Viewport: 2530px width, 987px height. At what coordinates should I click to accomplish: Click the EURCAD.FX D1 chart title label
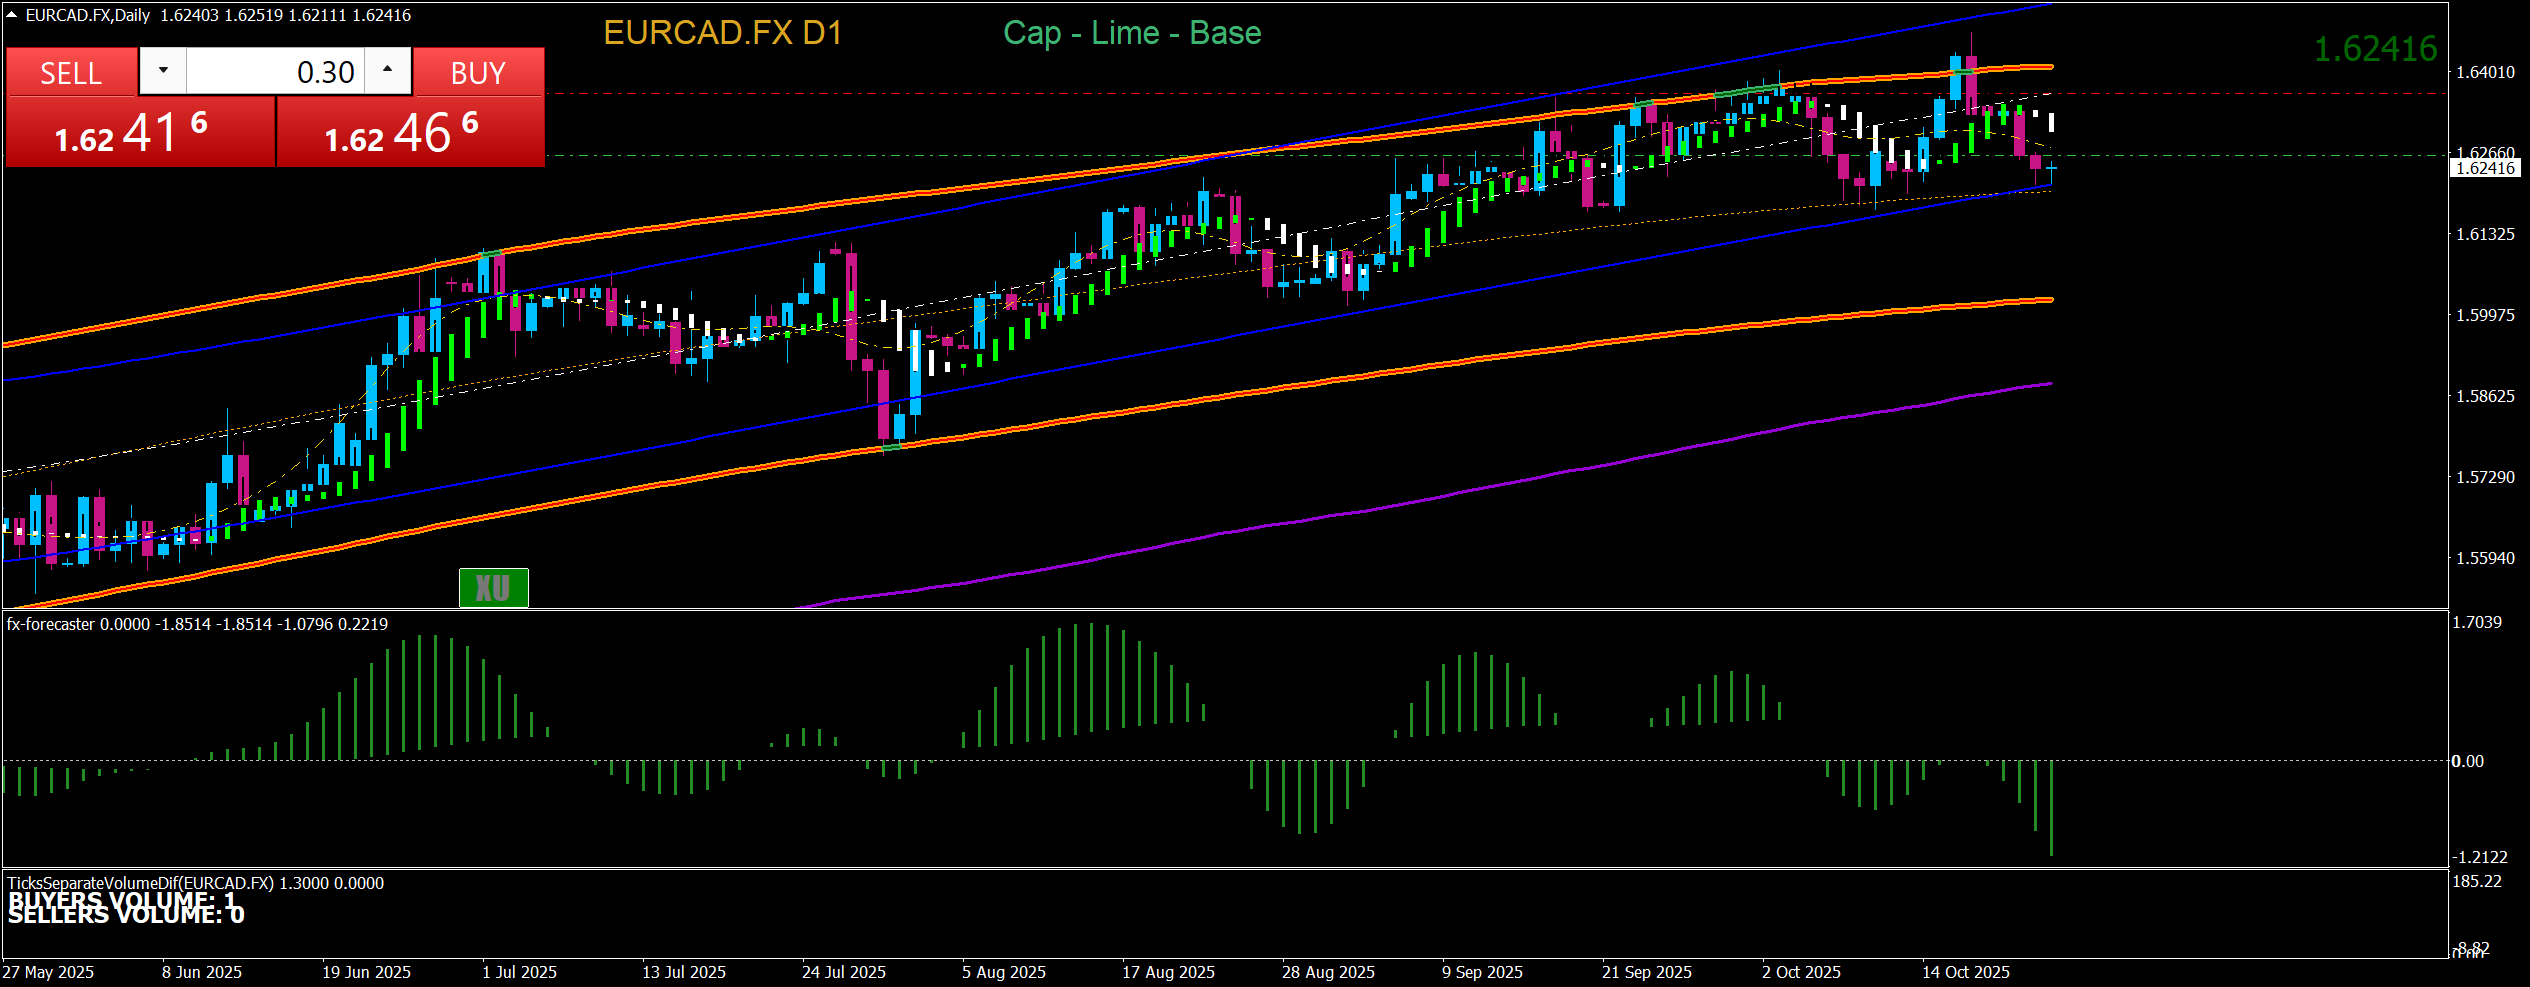(x=722, y=33)
